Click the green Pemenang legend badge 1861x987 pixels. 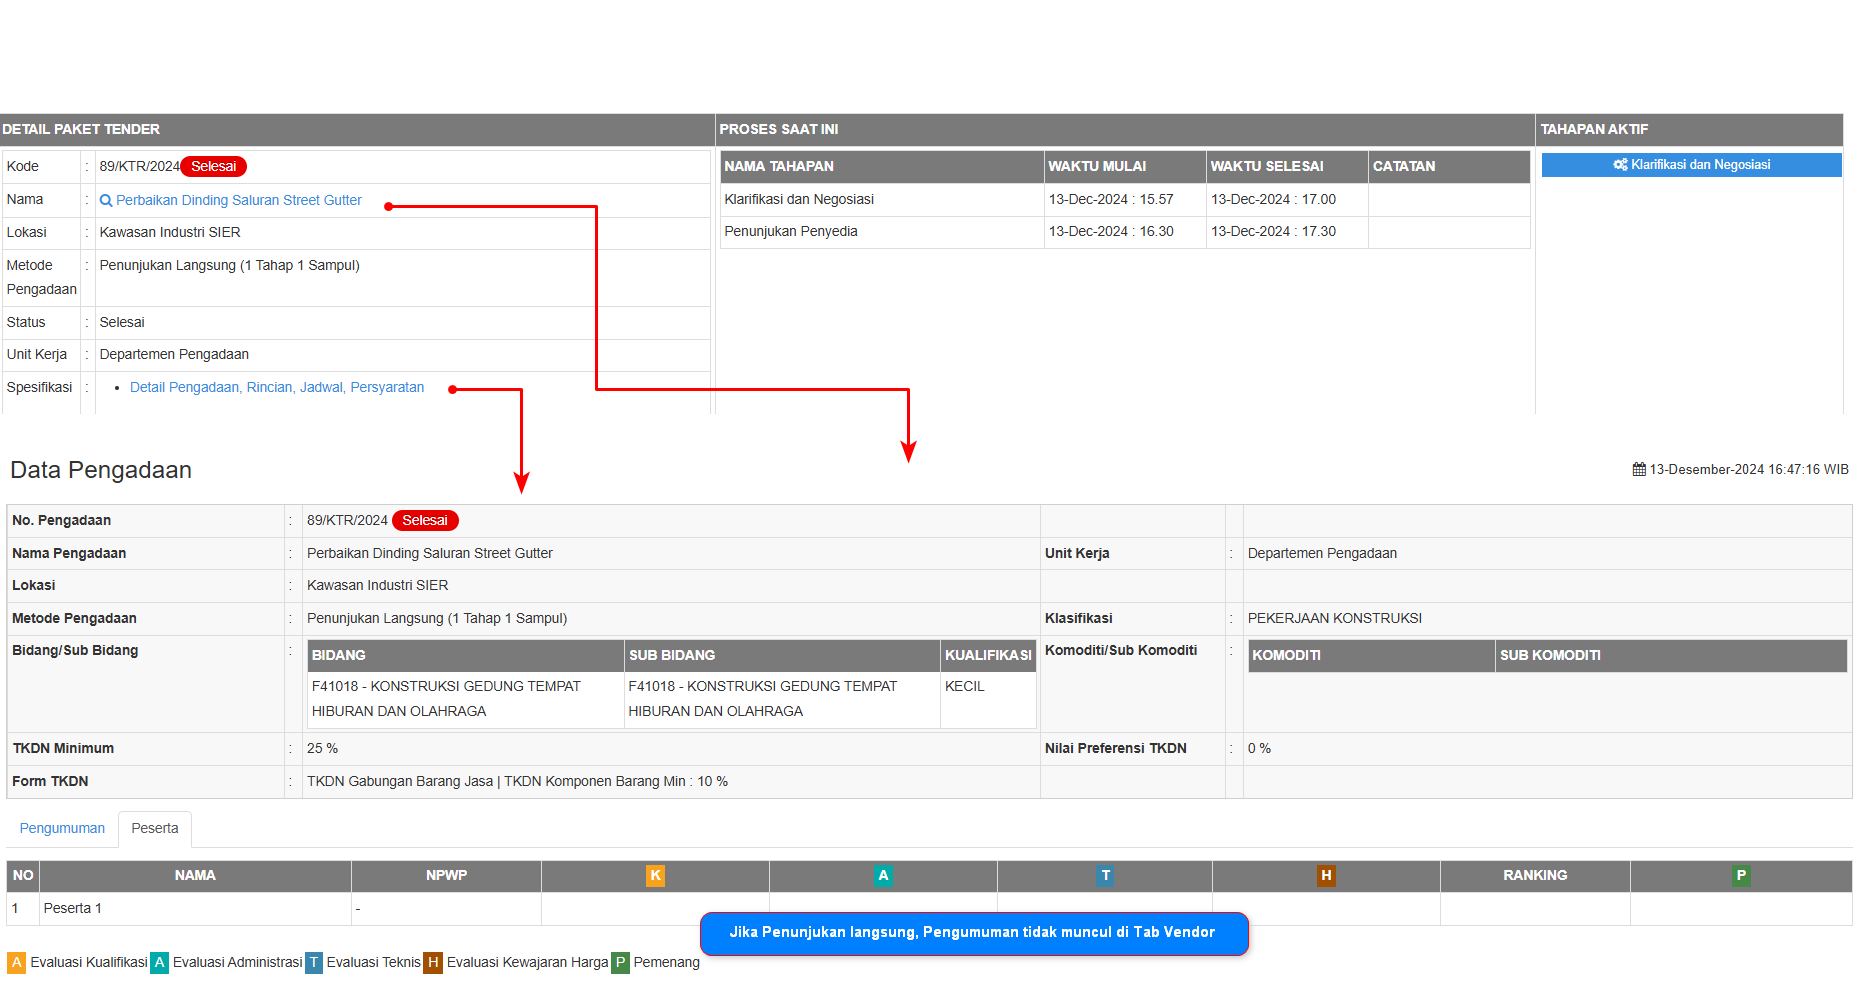pyautogui.click(x=620, y=963)
